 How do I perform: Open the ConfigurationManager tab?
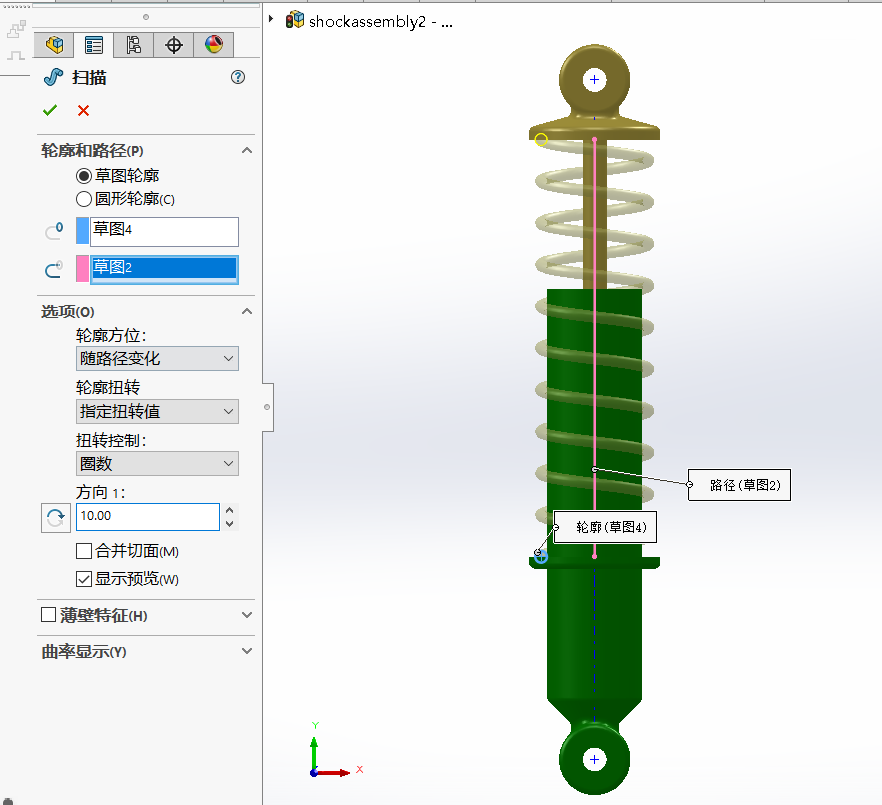[x=134, y=44]
